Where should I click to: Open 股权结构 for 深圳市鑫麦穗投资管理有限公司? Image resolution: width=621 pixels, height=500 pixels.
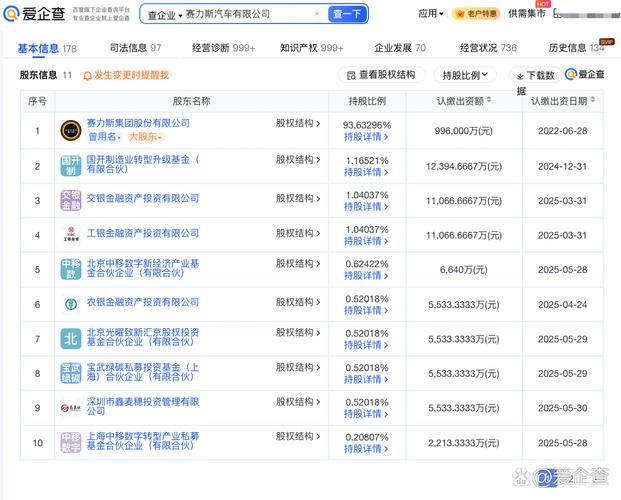[298, 402]
